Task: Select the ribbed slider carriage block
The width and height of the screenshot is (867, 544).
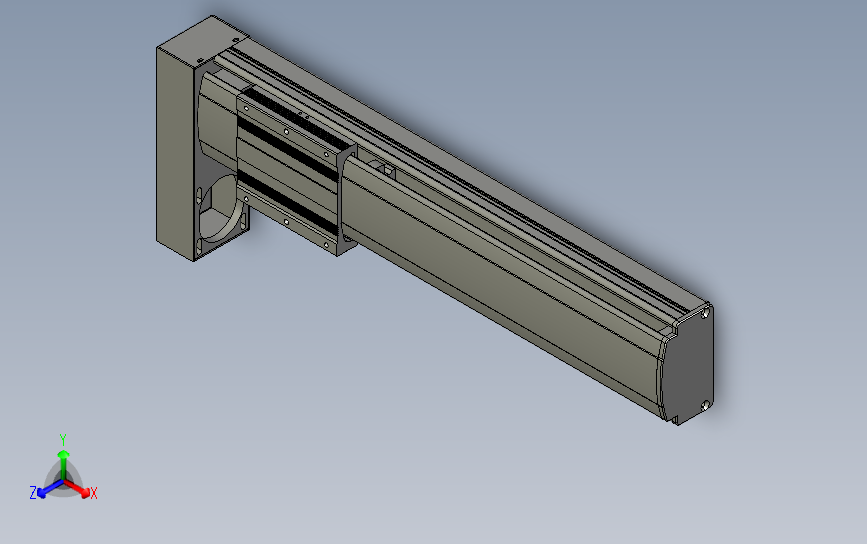Action: coord(296,170)
